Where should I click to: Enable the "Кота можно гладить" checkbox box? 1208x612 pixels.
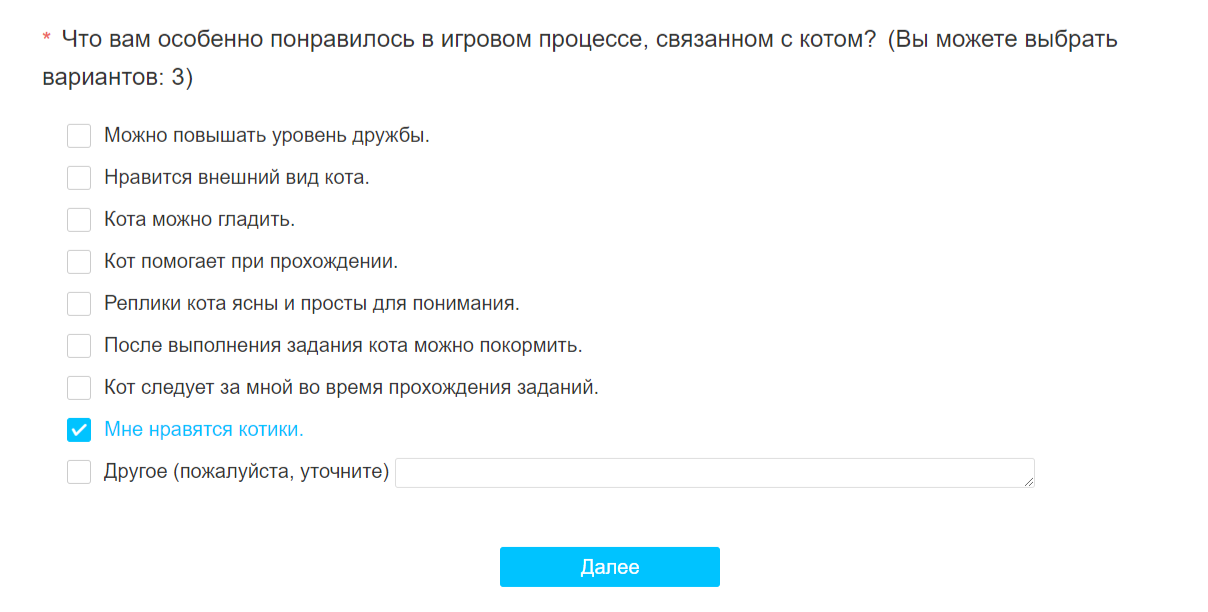[x=79, y=220]
